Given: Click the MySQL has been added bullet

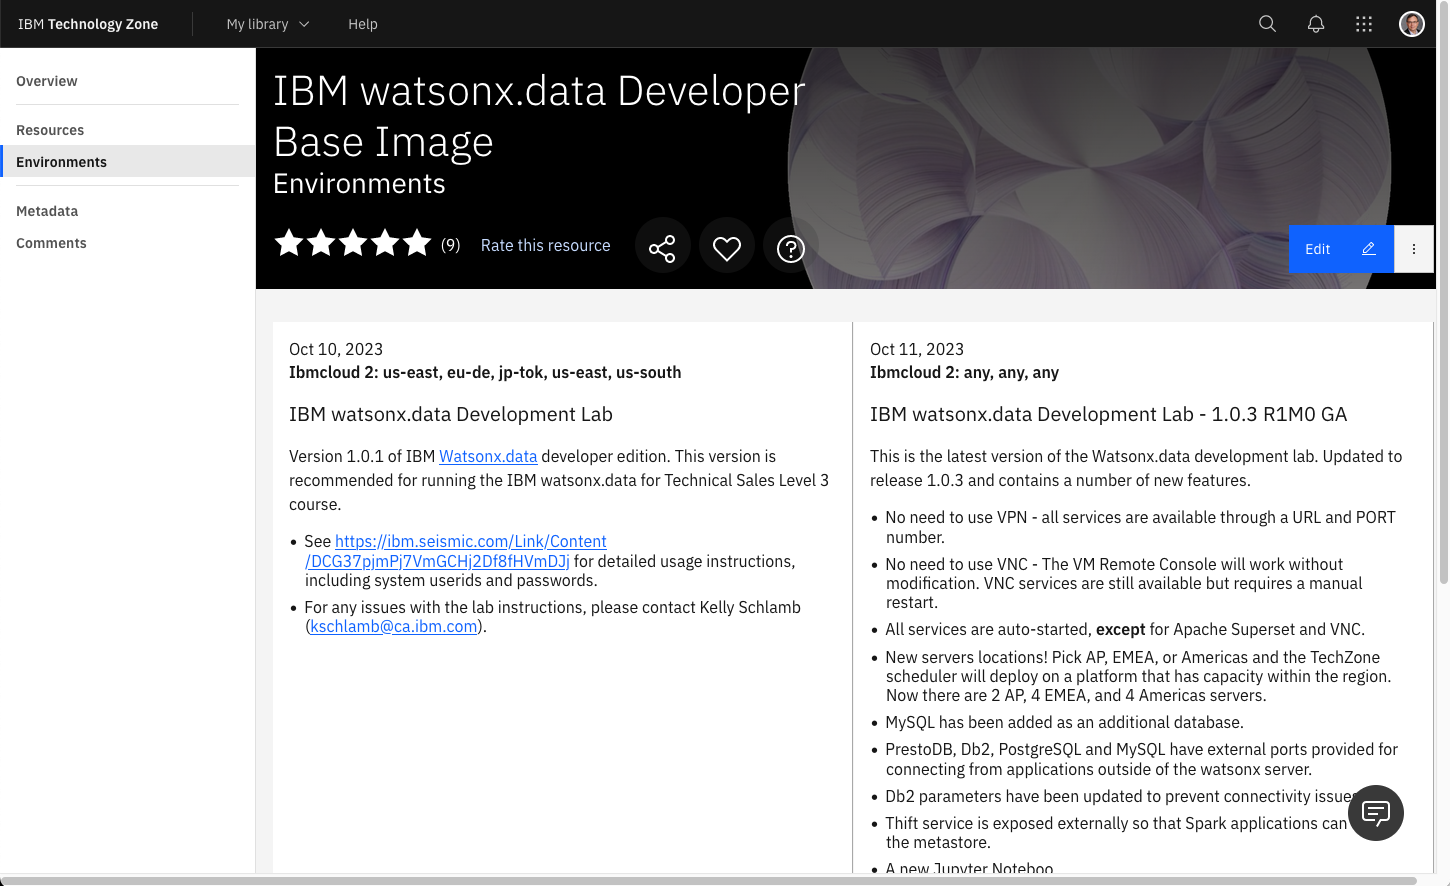Looking at the screenshot, I should (1064, 722).
